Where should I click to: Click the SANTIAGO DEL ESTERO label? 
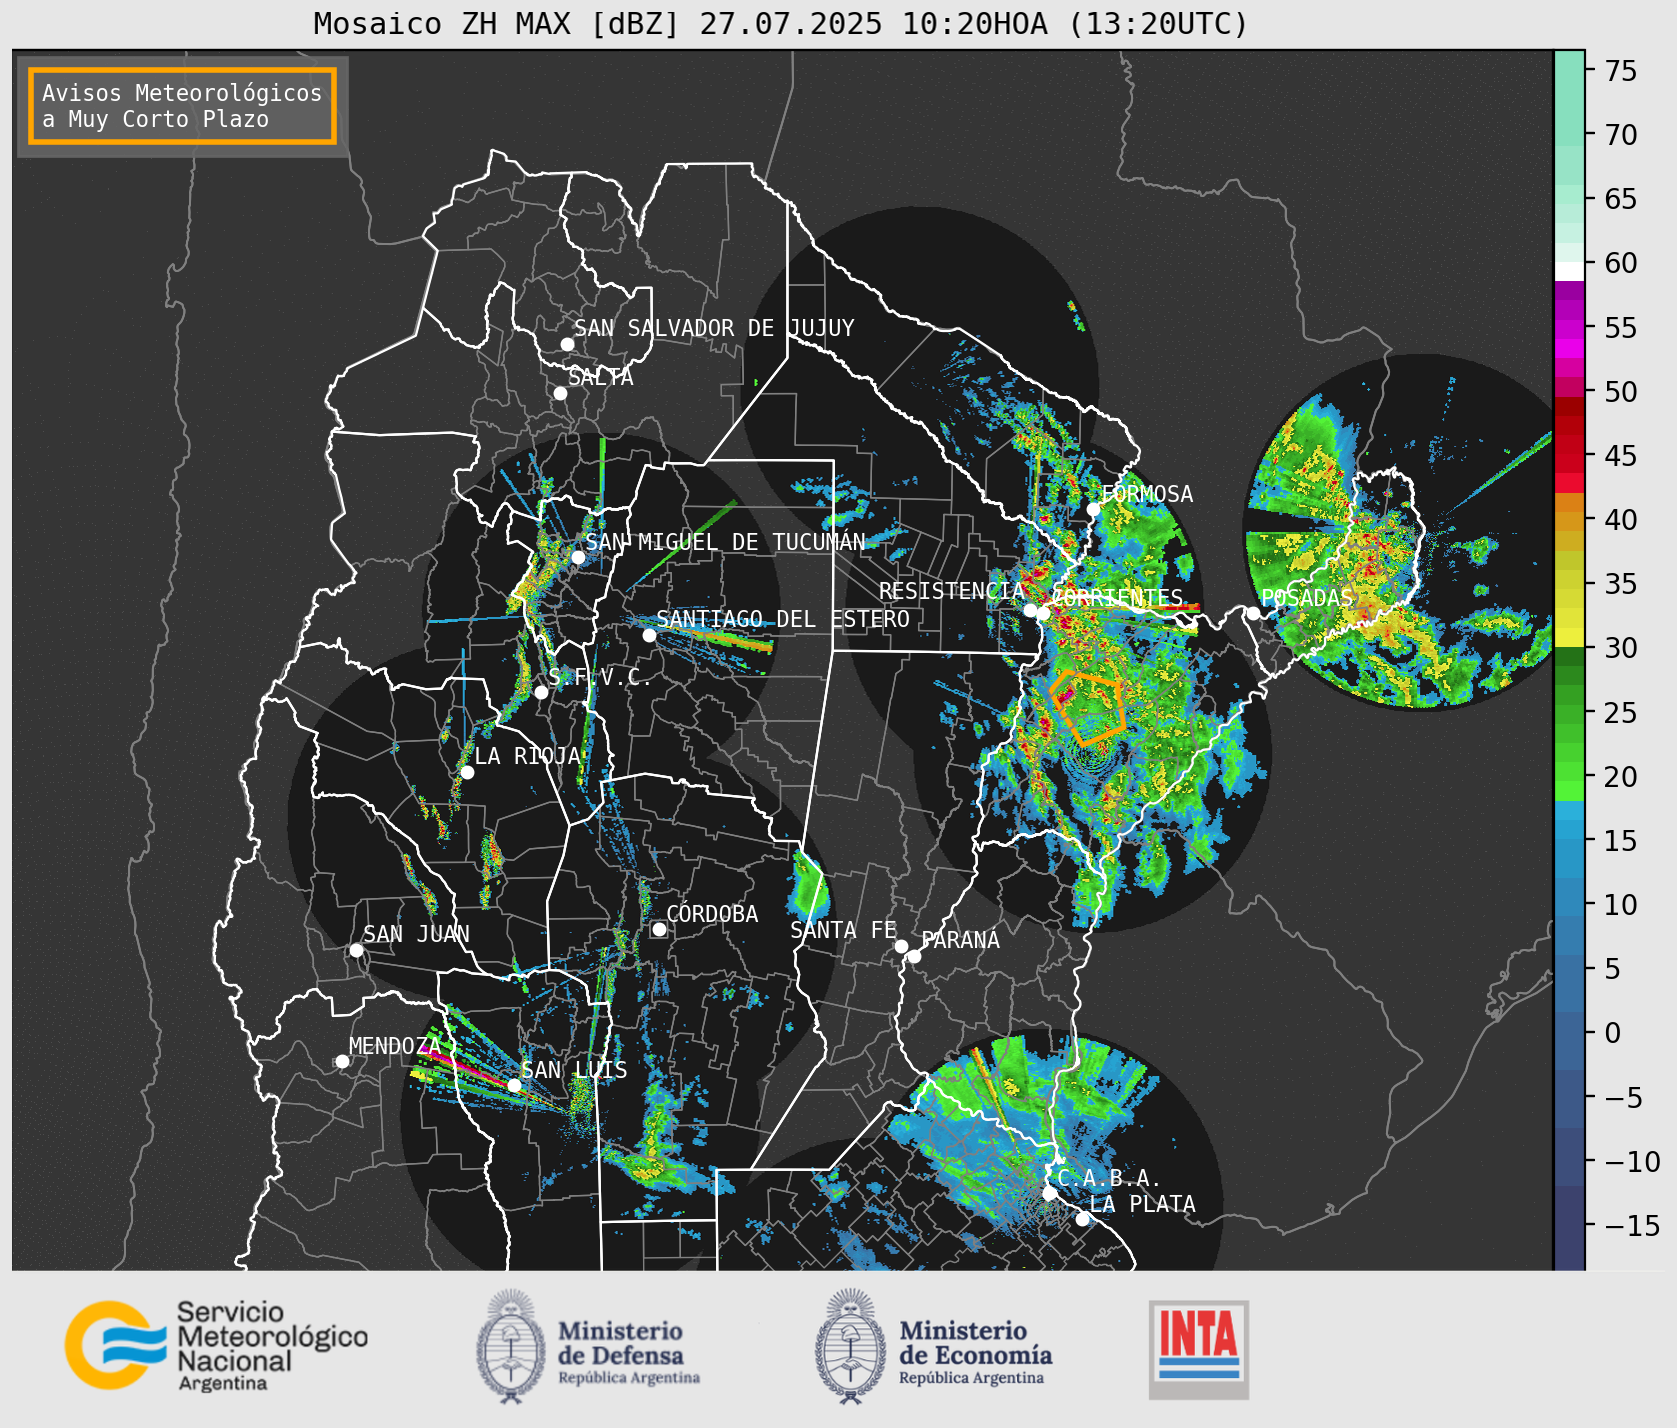(783, 619)
